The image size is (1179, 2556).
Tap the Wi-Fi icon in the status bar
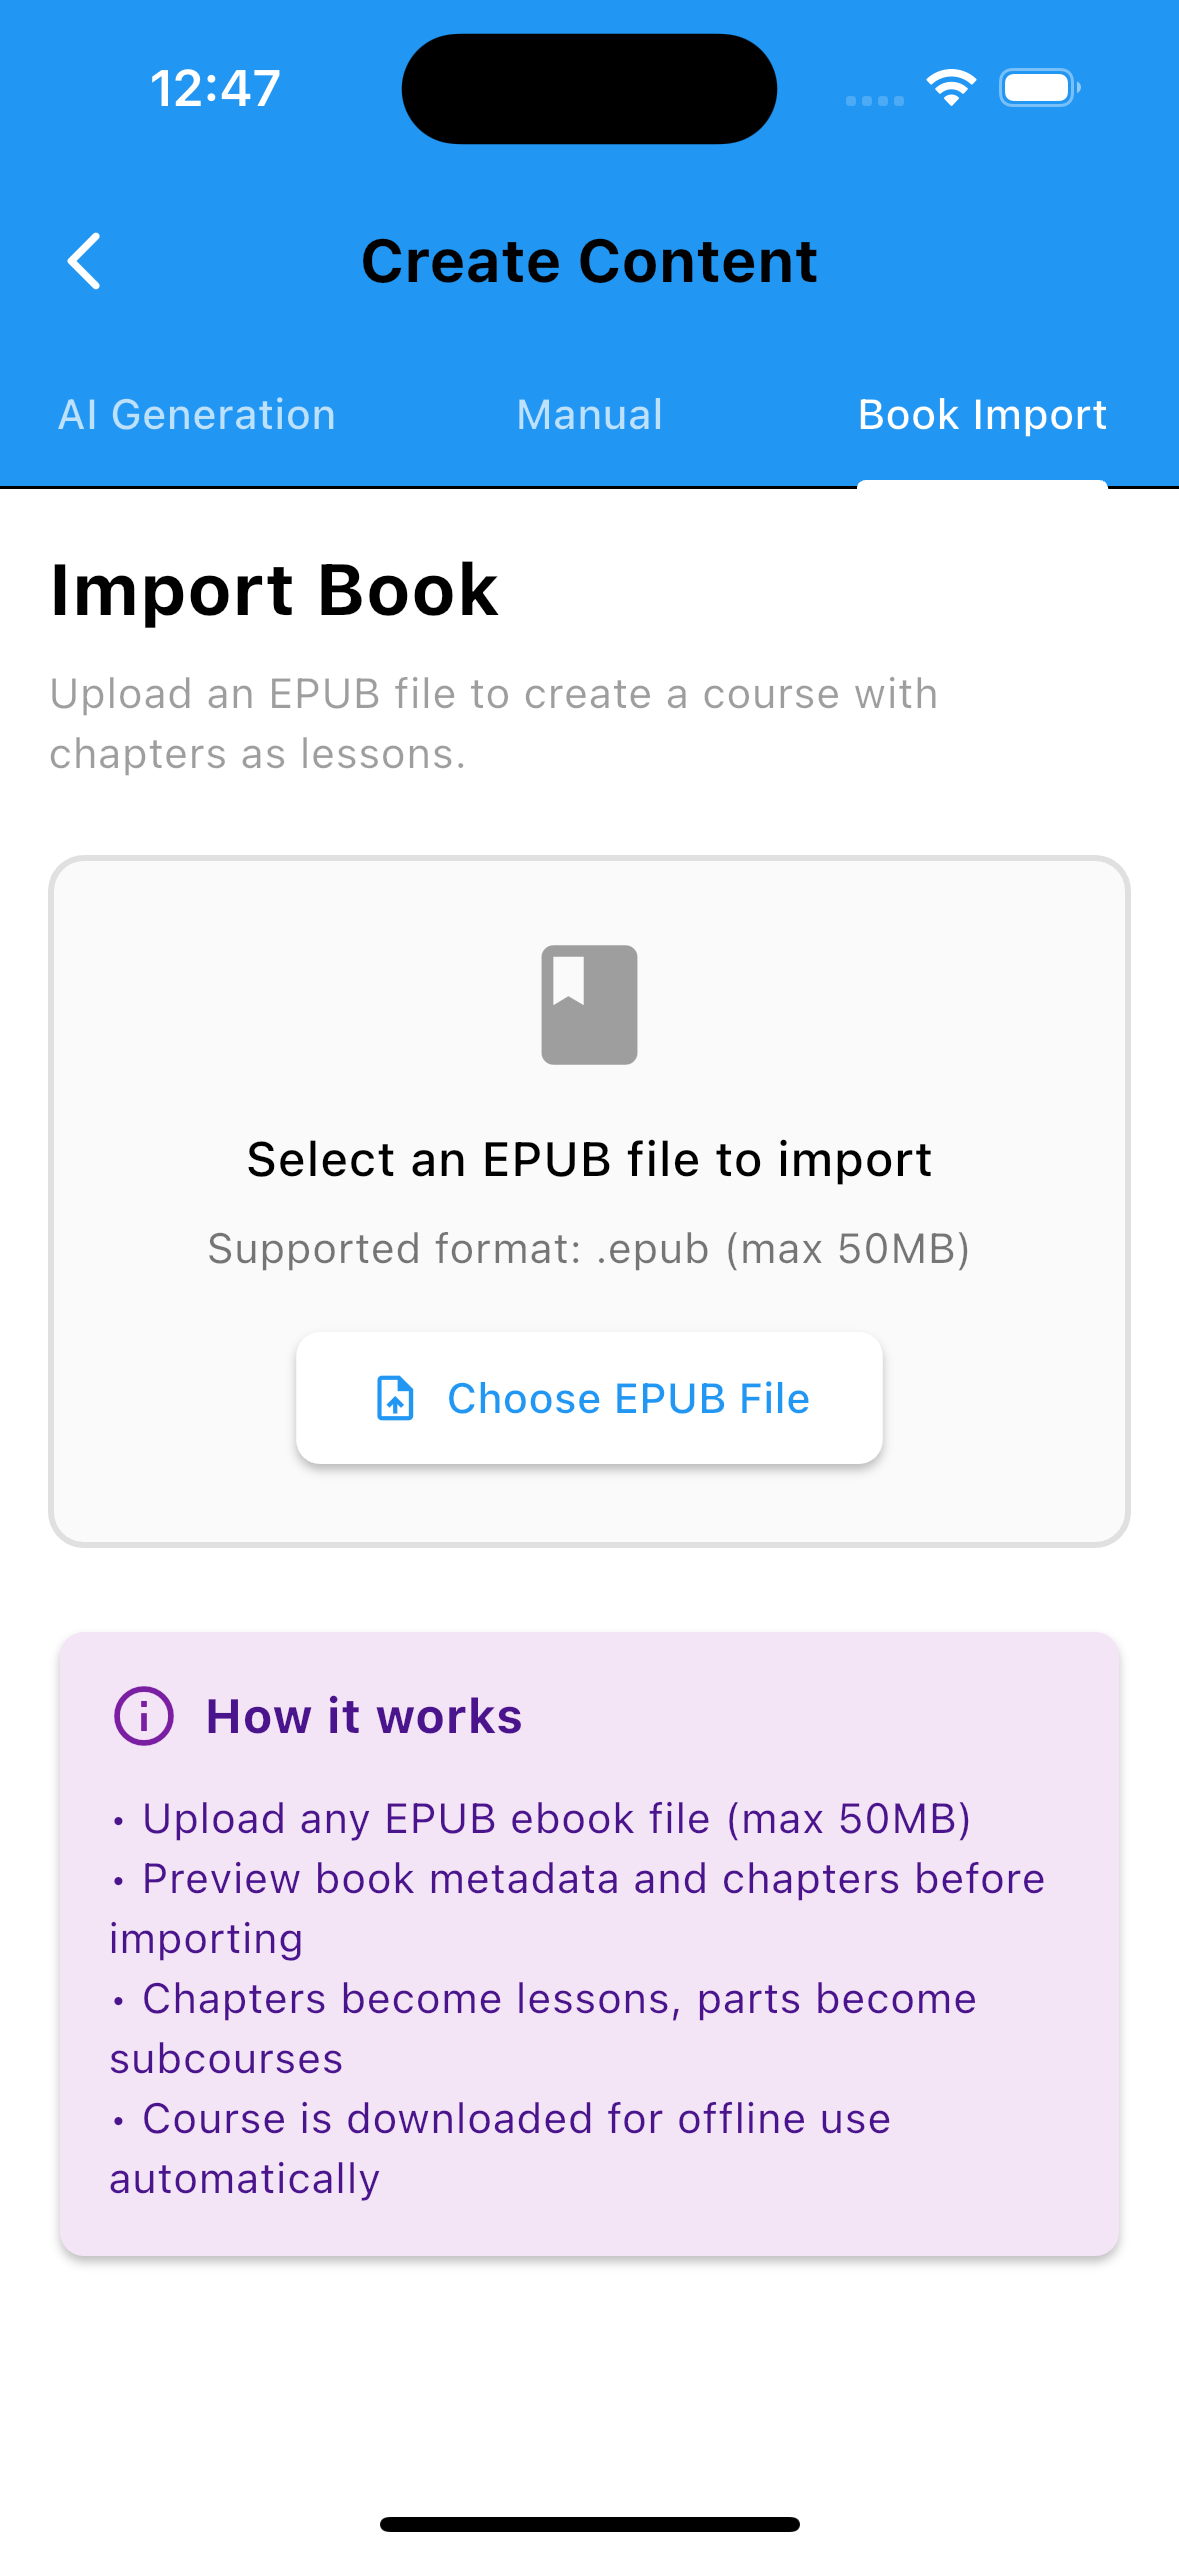951,88
